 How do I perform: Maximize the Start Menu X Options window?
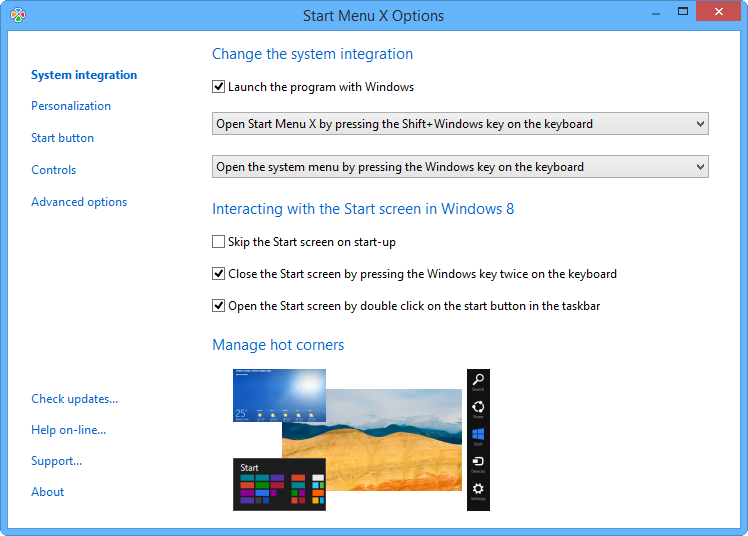pyautogui.click(x=683, y=11)
